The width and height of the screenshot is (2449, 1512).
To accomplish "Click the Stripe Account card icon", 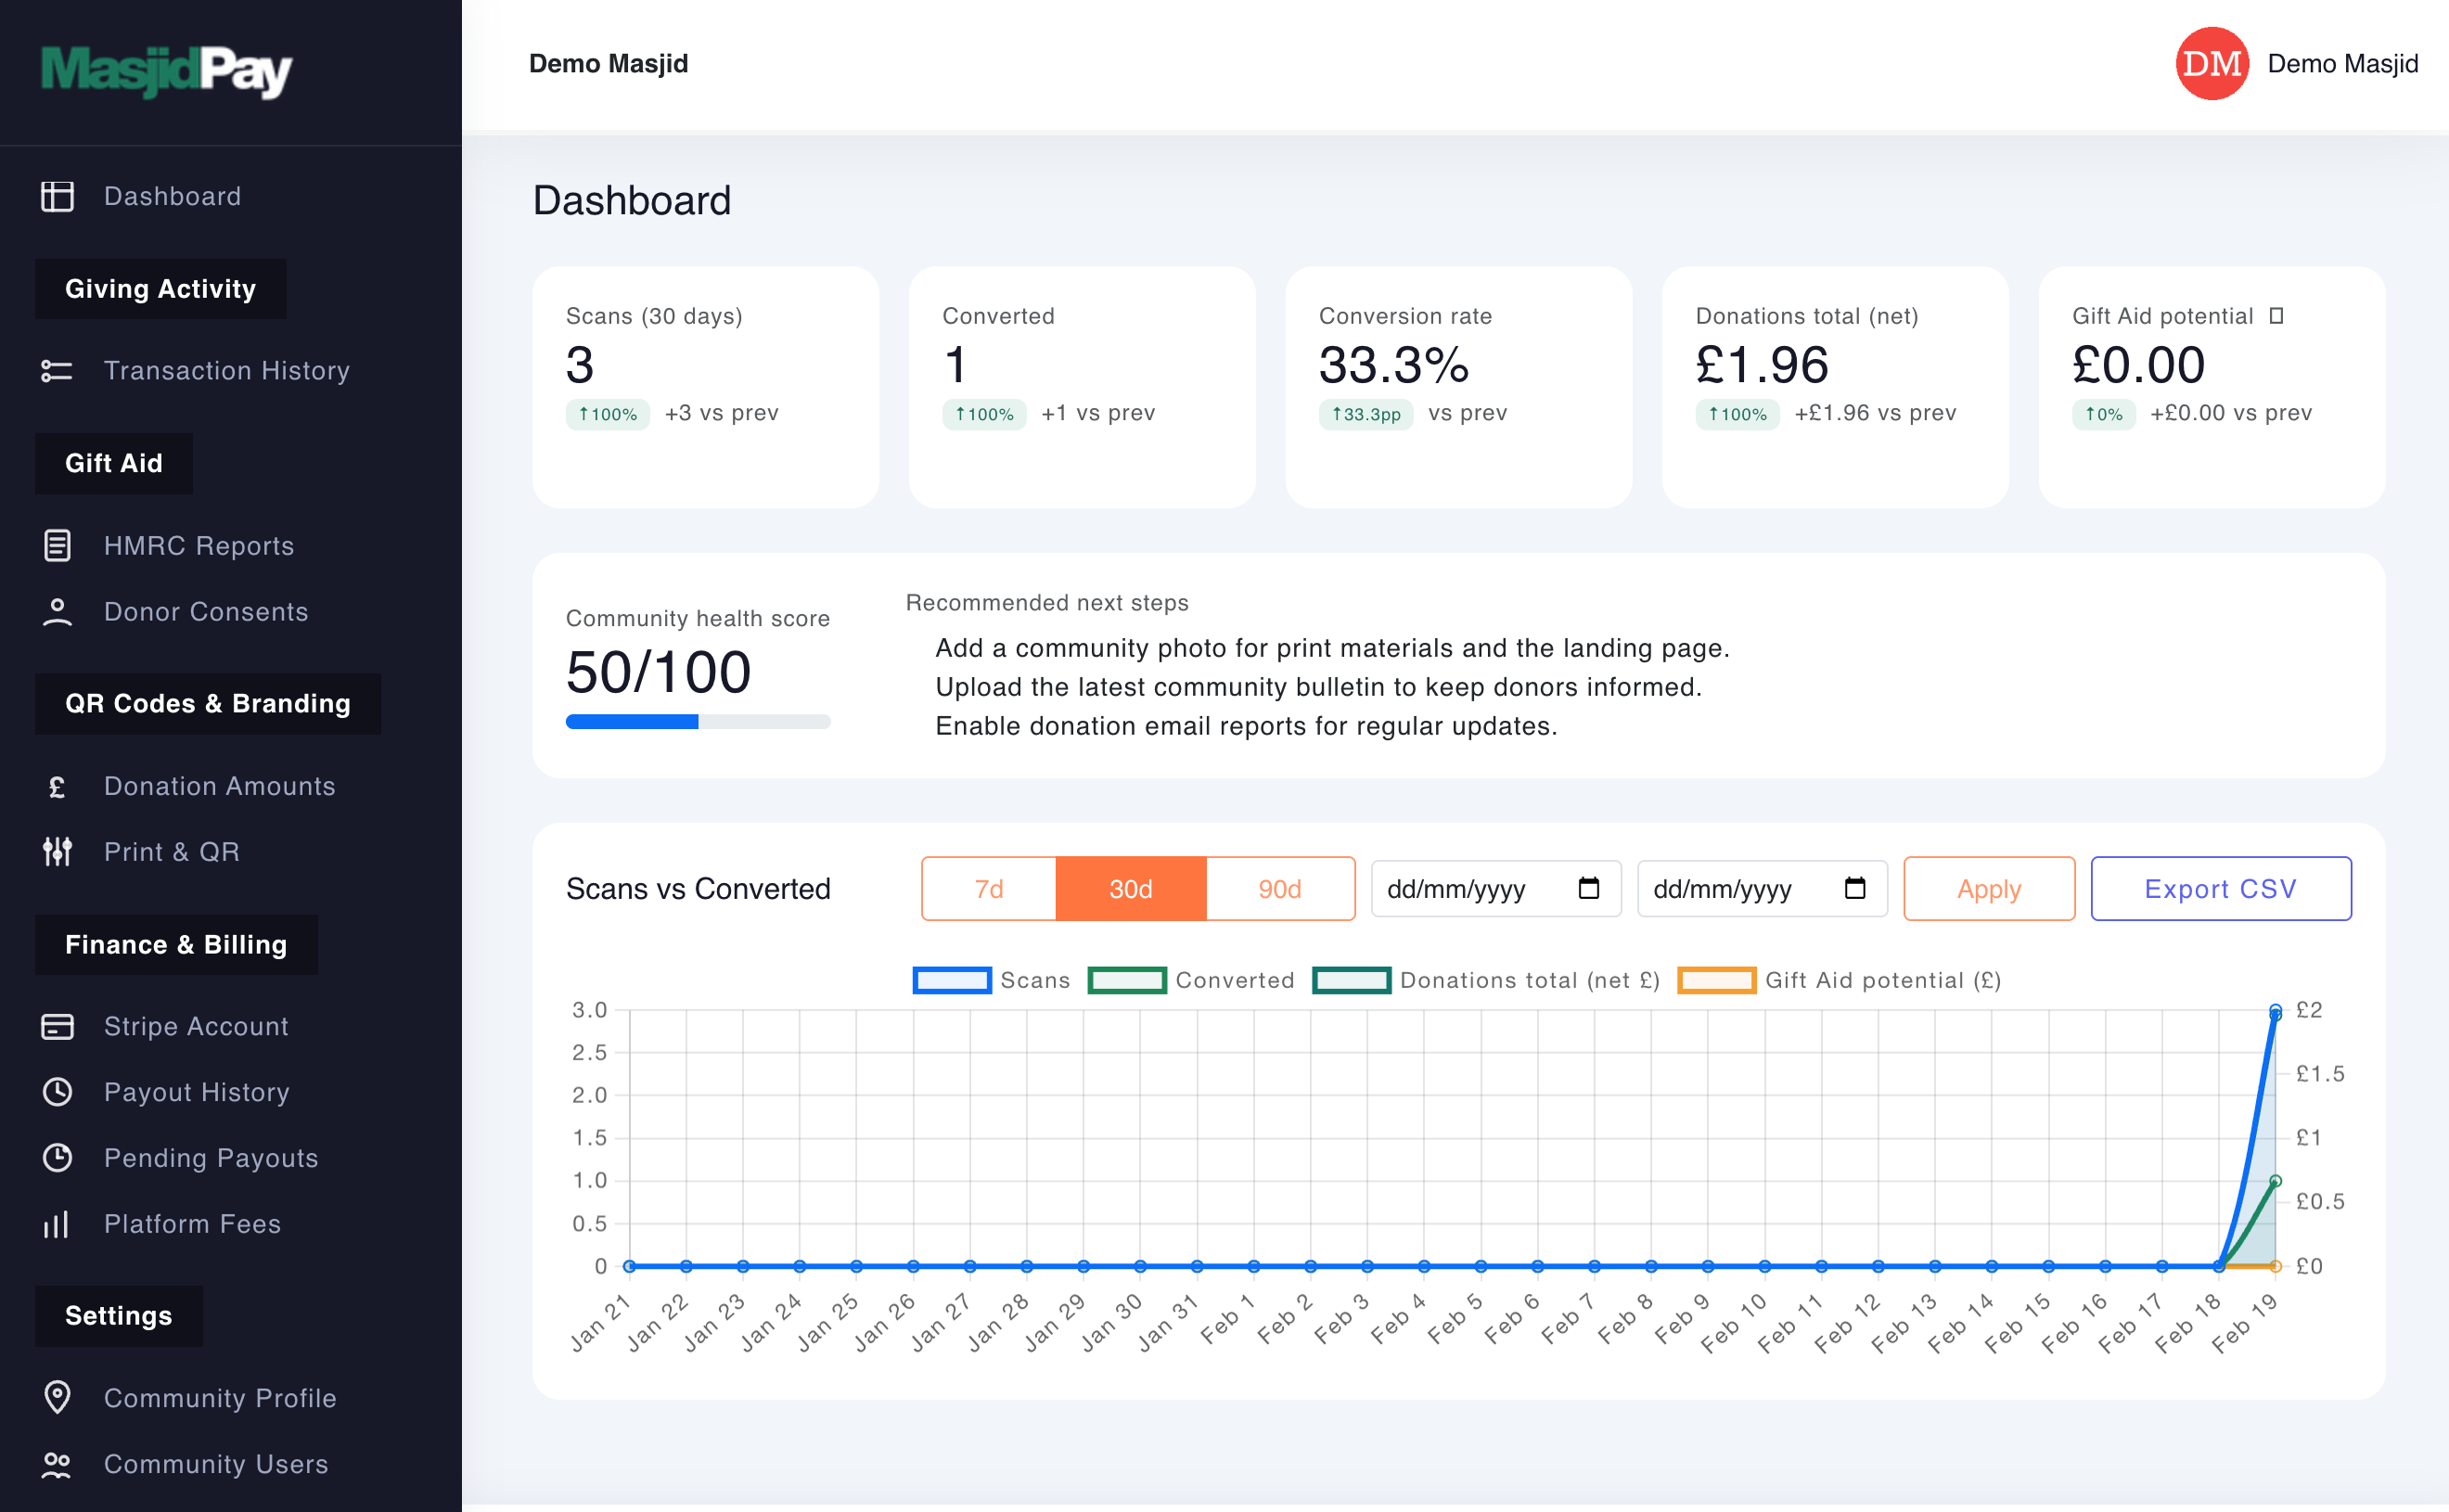I will (x=57, y=1026).
